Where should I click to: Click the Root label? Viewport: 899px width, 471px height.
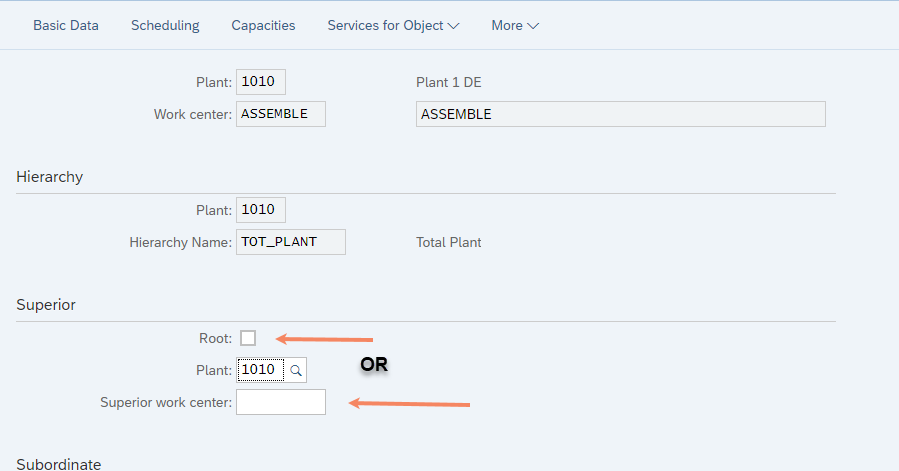pos(215,338)
